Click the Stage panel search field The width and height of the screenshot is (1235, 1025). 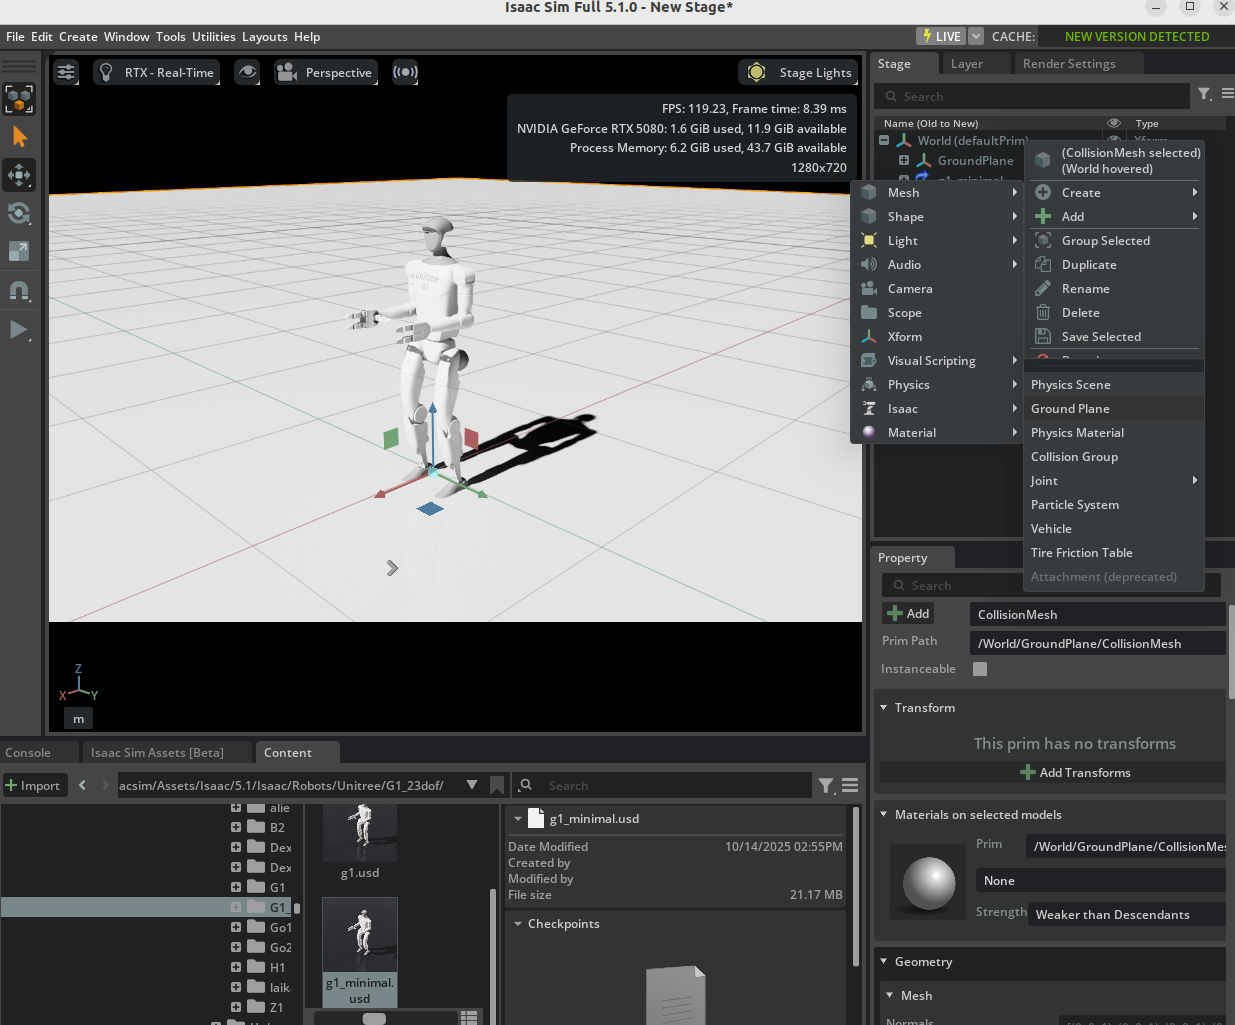tap(1032, 96)
